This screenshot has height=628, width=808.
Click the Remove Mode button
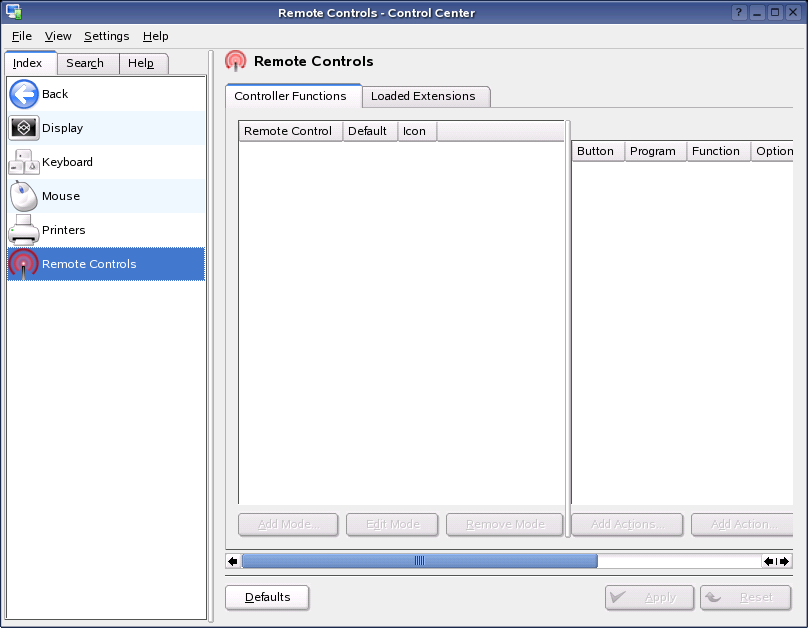click(504, 524)
